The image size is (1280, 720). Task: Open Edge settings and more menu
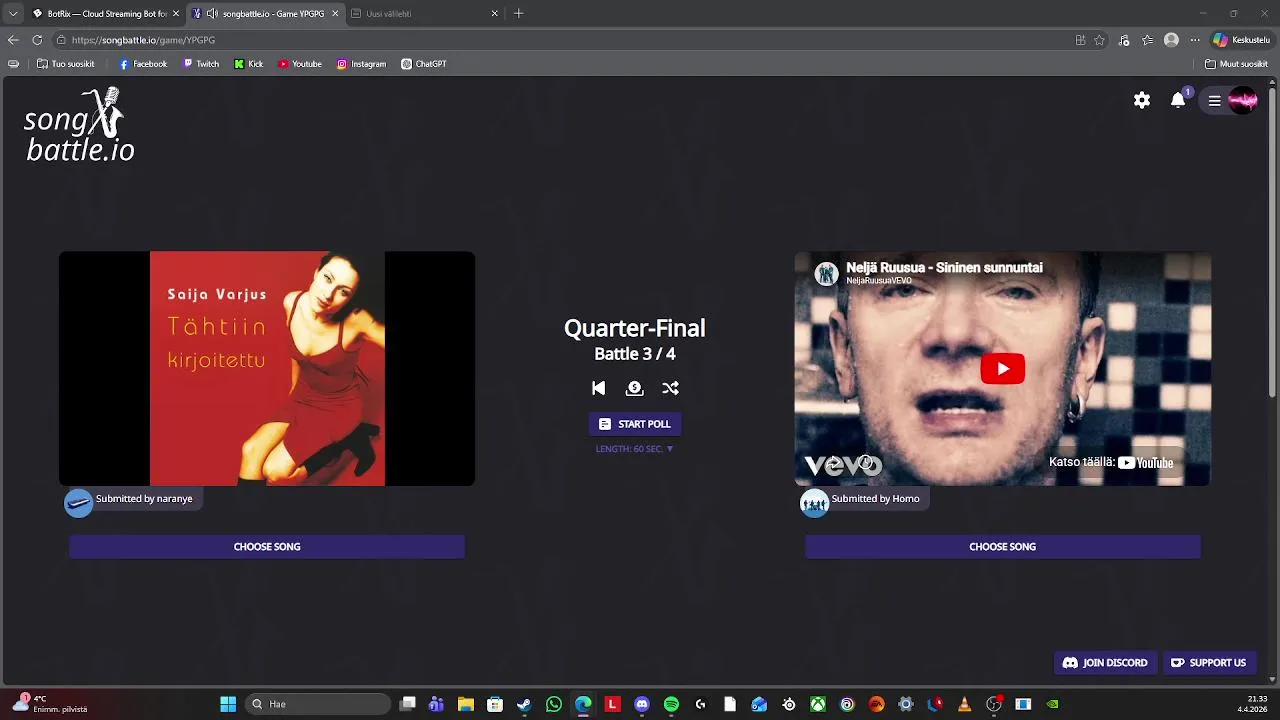1194,40
